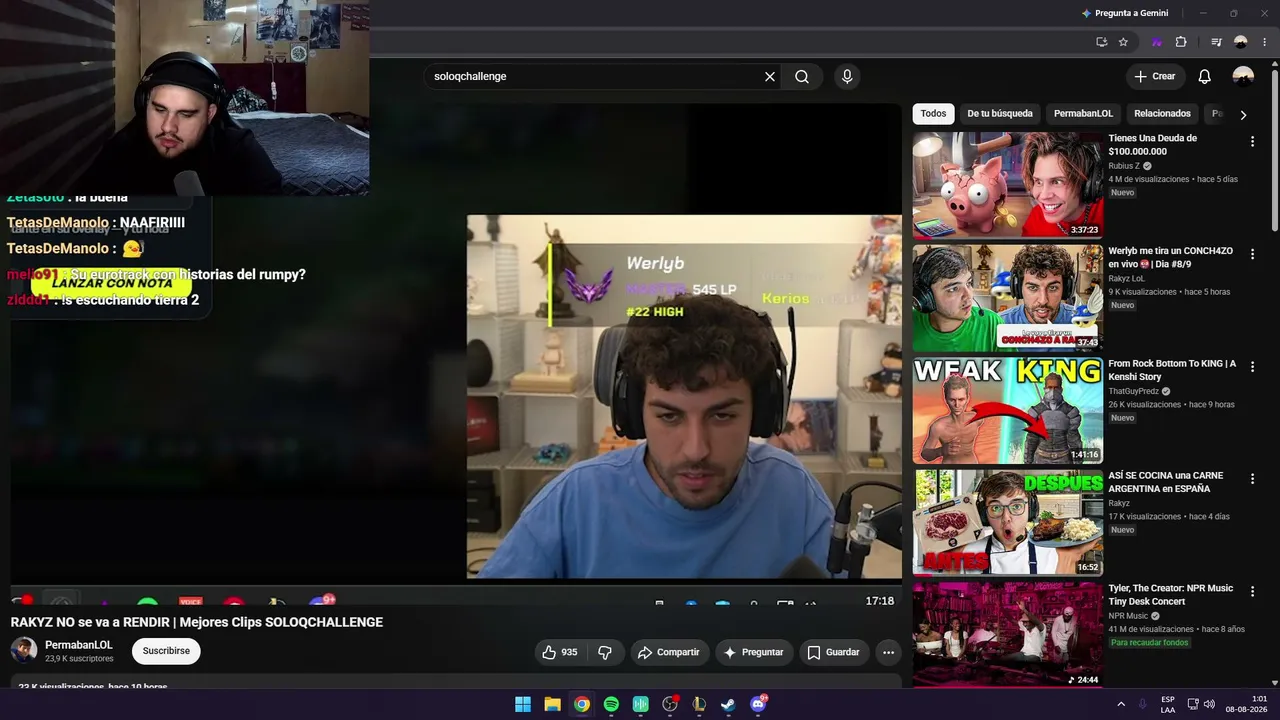Open the WEAK KING Kenshi thumbnail
The height and width of the screenshot is (720, 1280).
1008,410
